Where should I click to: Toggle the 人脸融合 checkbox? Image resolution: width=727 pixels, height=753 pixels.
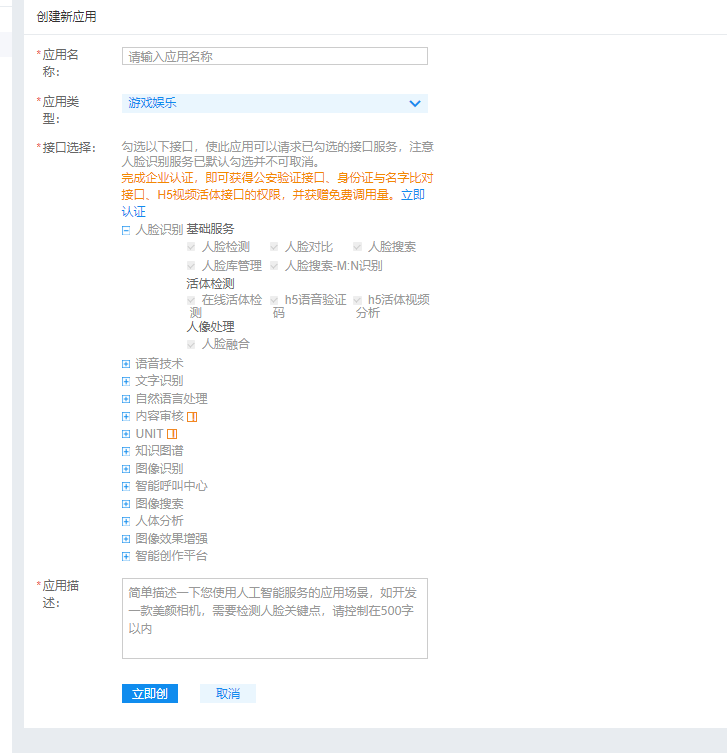point(191,344)
